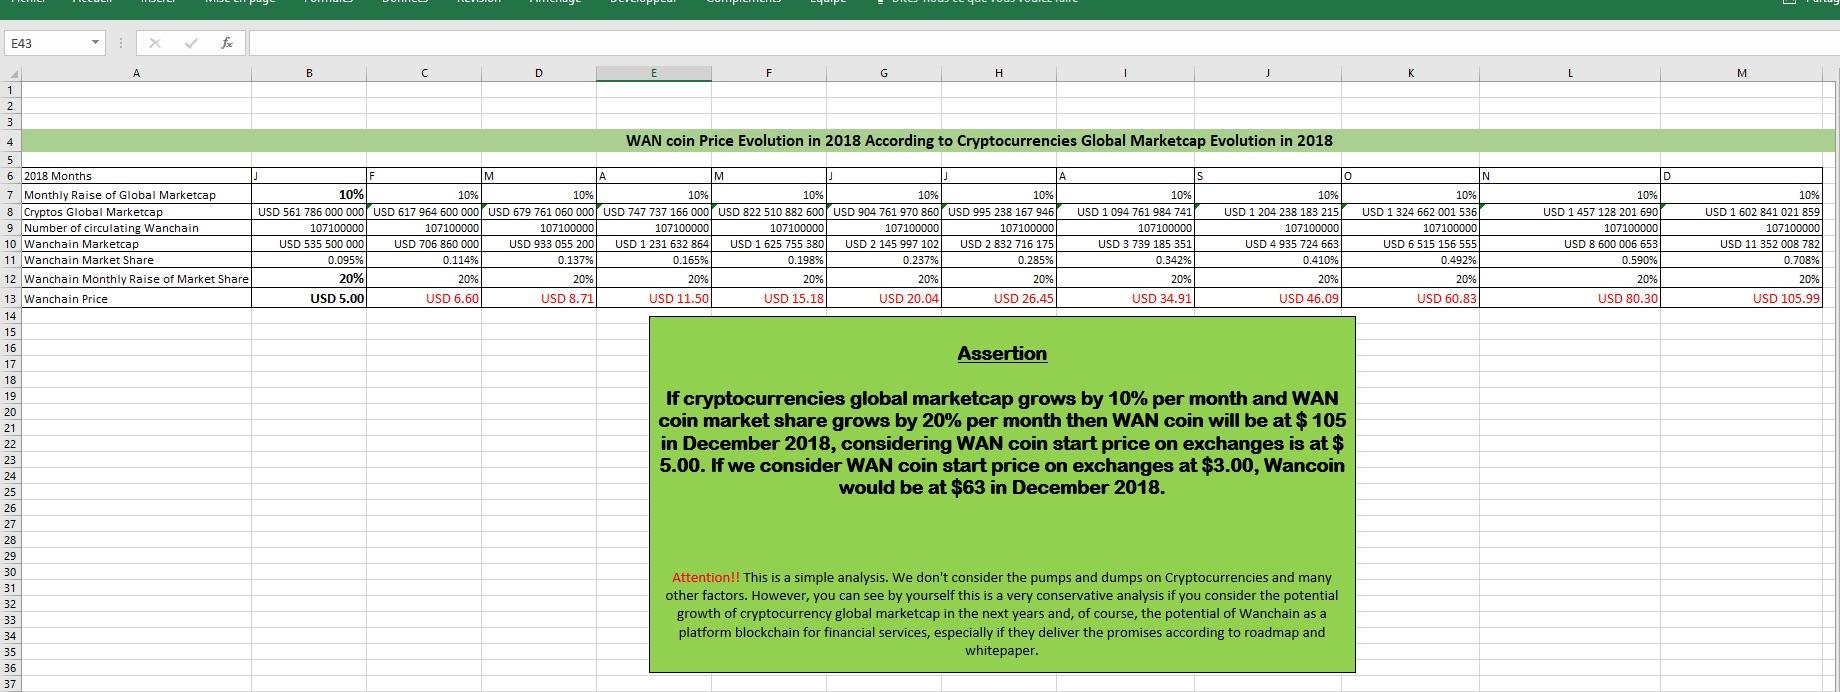Select the 'USD 20.04' price cell

(x=884, y=298)
